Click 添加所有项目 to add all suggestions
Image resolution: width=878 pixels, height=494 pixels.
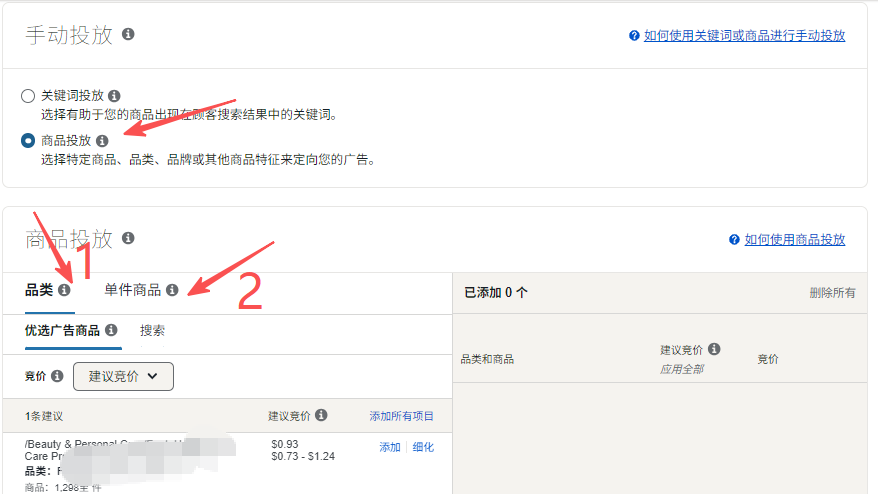click(x=401, y=416)
